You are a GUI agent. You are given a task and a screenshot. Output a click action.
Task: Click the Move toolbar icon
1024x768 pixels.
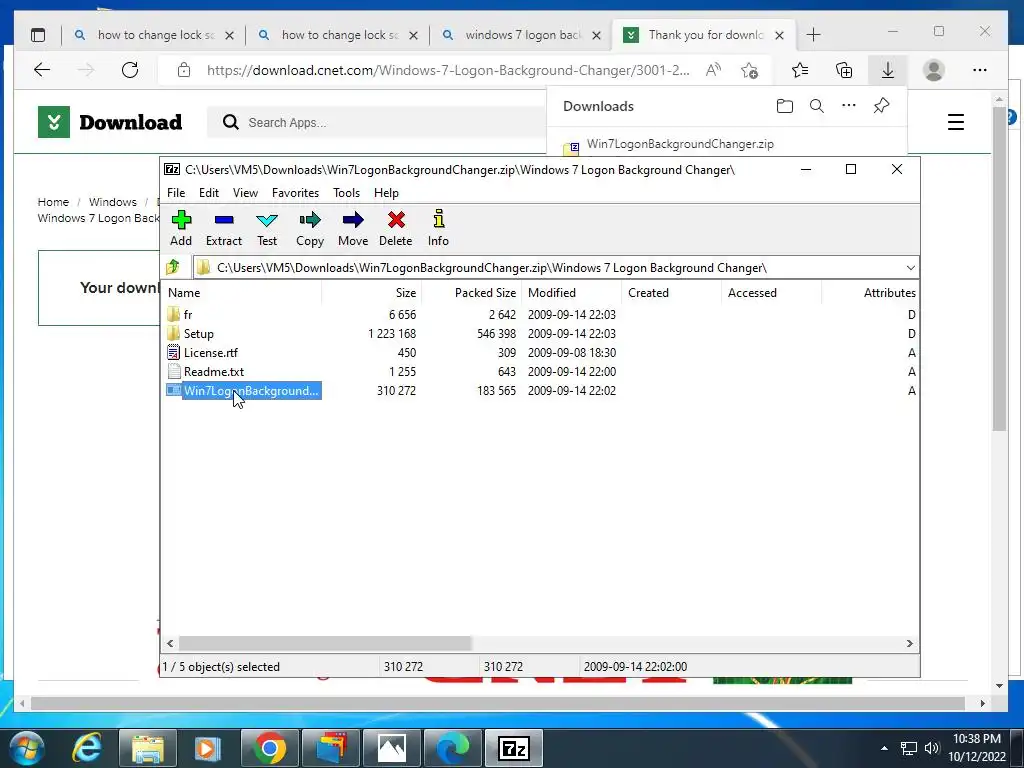tap(353, 228)
